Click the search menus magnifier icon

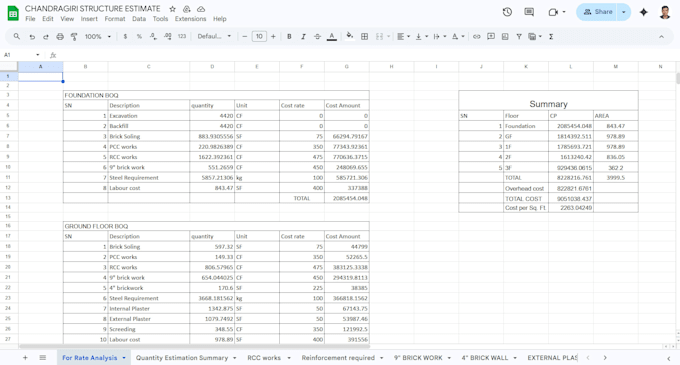(16, 36)
